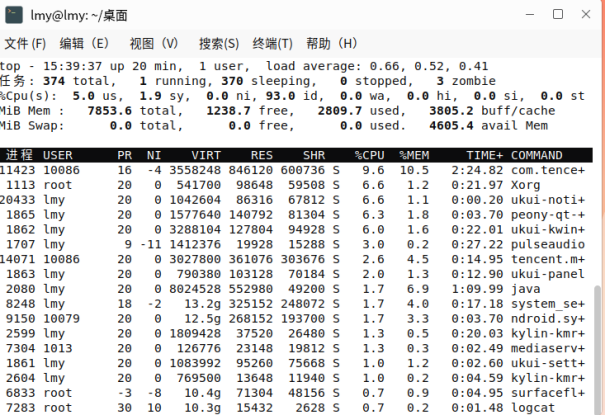Open the 搜索 (S) menu
Viewport: 605px width, 415px height.
tap(219, 44)
